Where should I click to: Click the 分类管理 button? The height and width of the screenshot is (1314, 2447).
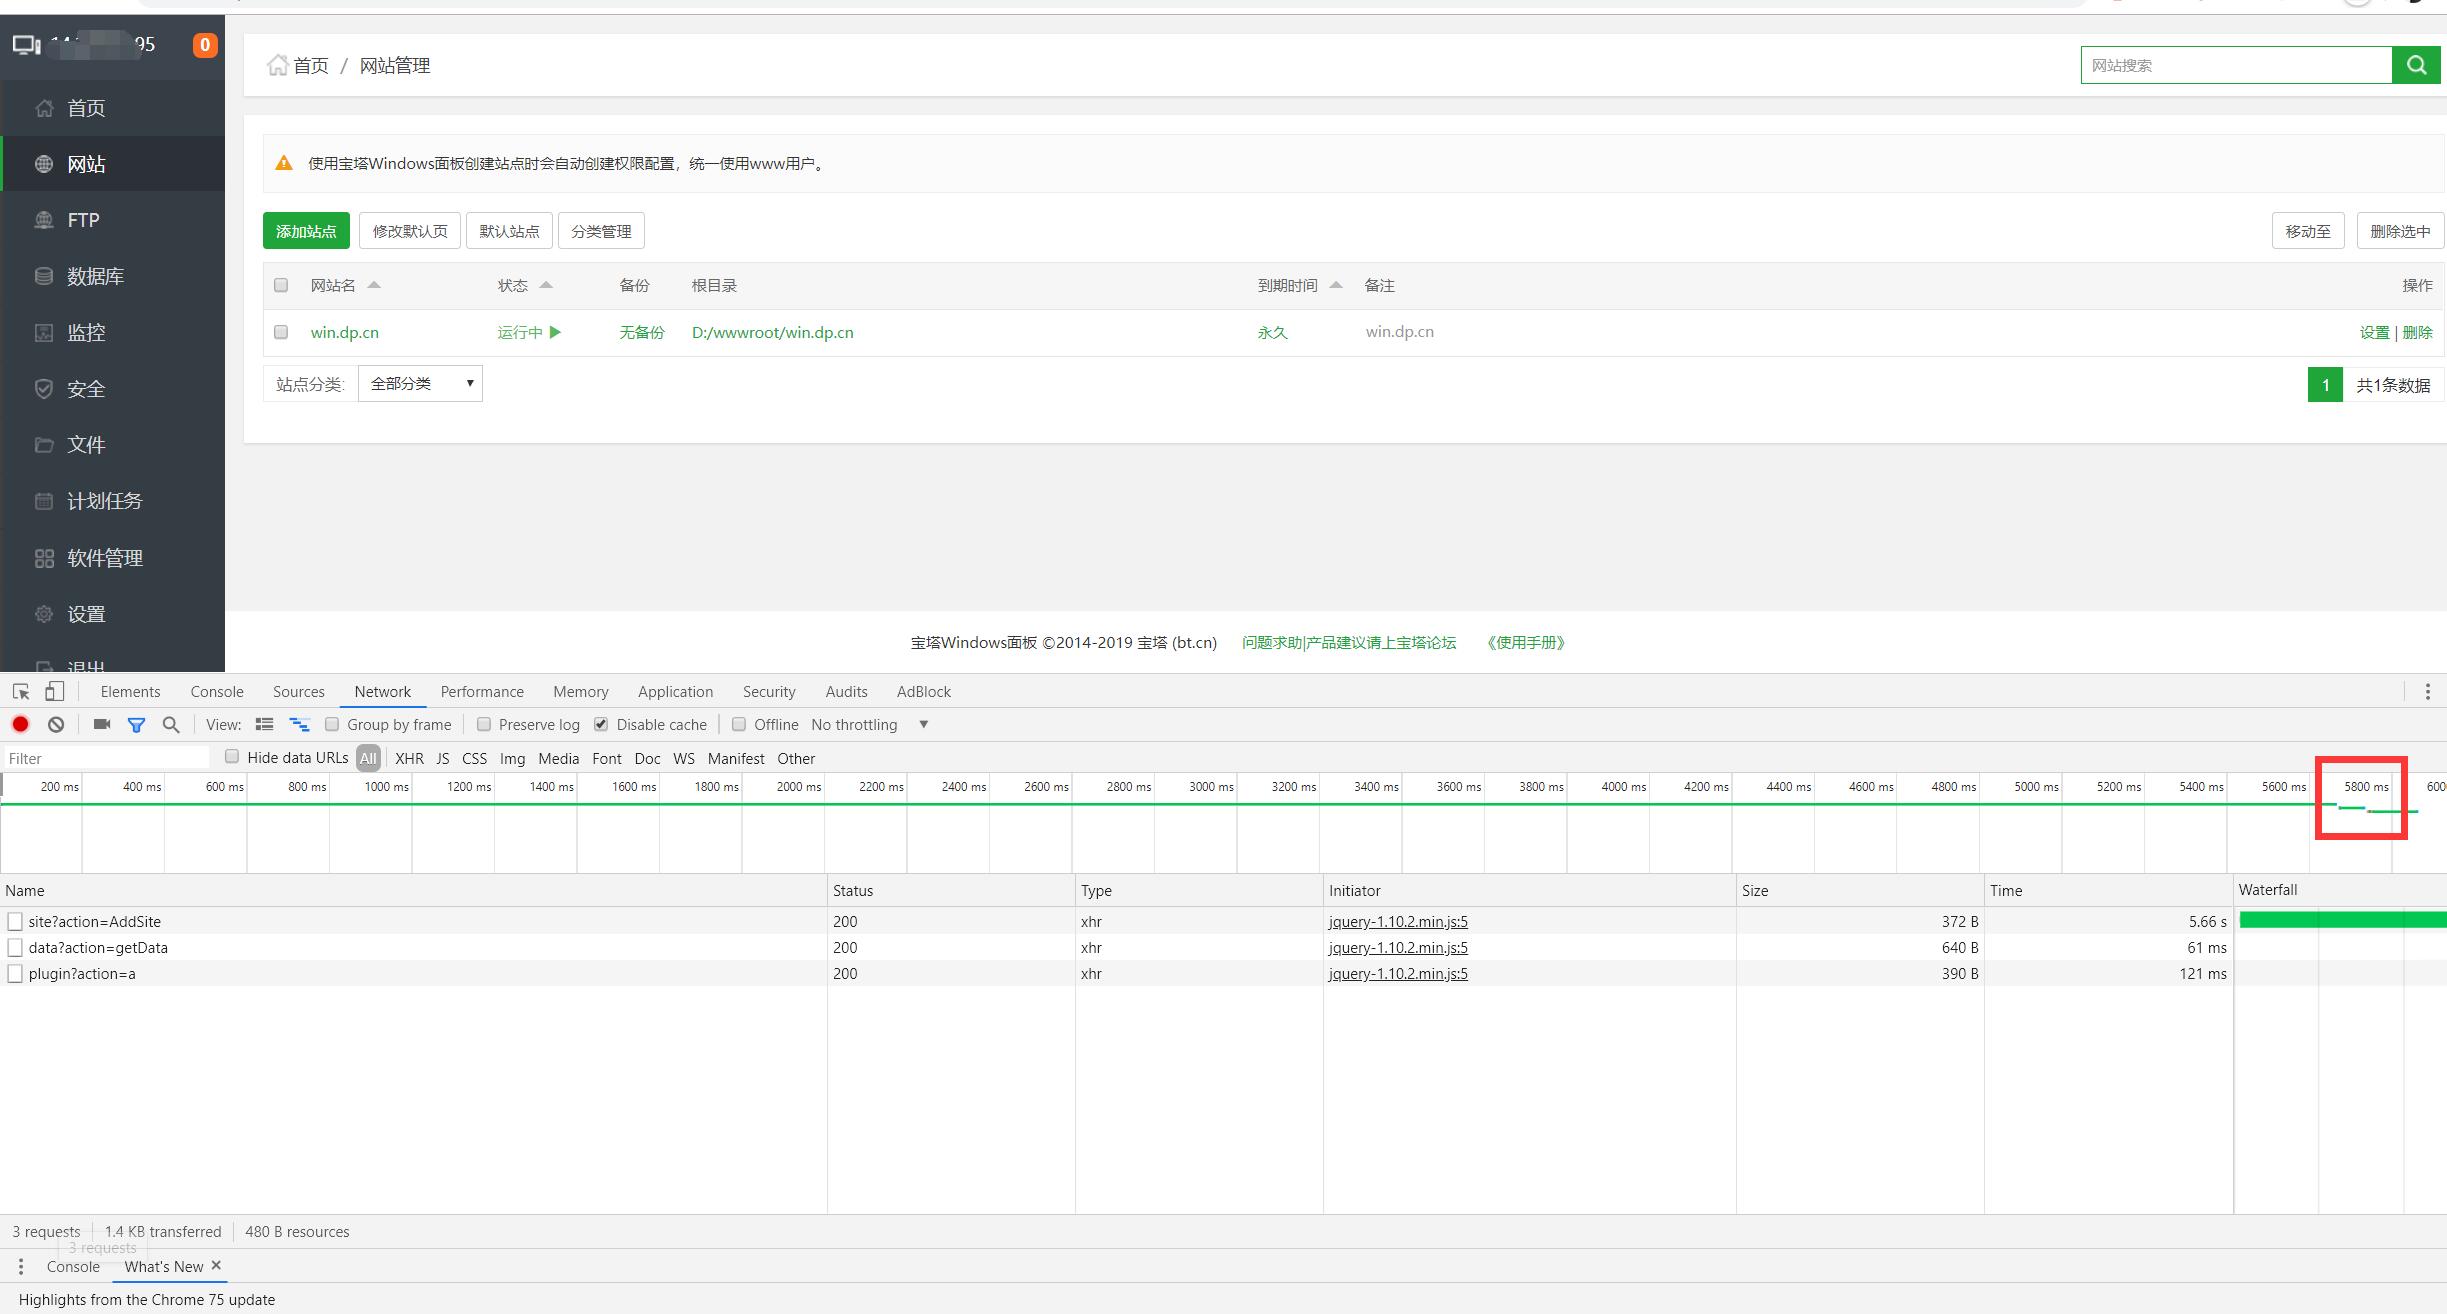[601, 231]
